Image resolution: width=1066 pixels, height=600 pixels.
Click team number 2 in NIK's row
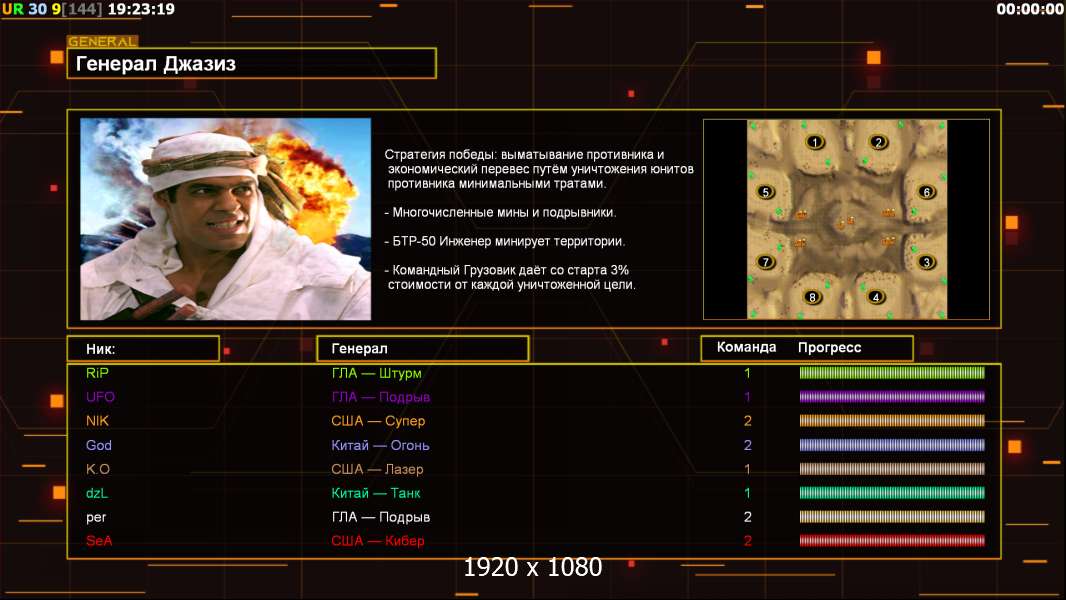[747, 421]
